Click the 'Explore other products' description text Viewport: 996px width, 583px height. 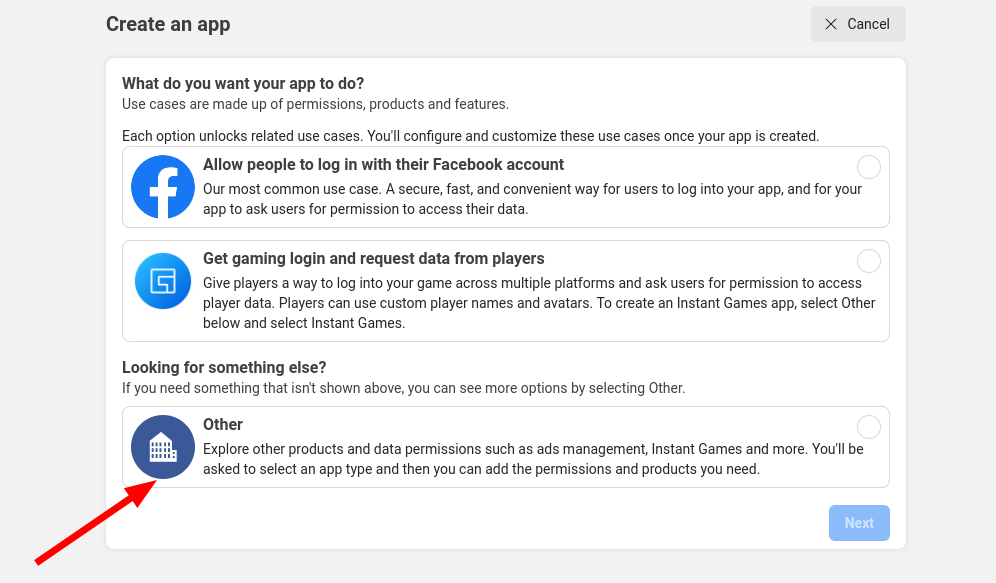(532, 459)
